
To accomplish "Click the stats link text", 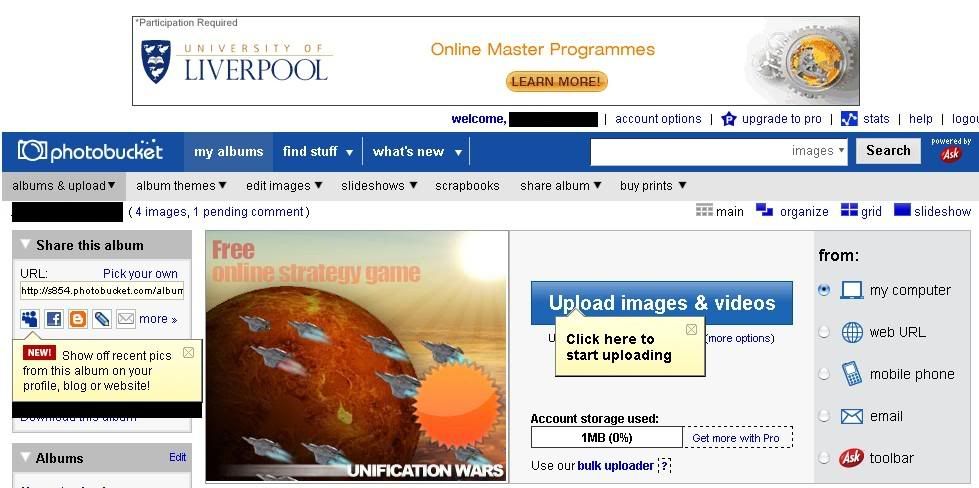I will [x=876, y=119].
